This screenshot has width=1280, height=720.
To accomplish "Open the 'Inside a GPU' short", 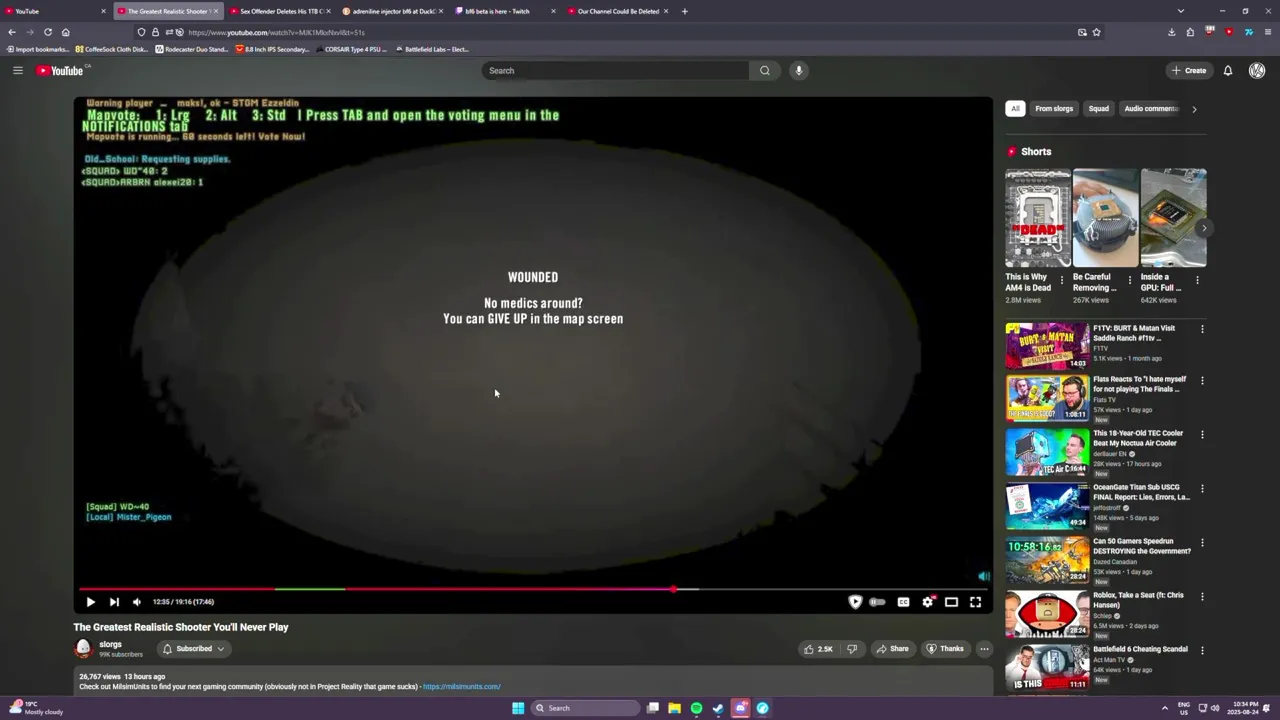I will (1173, 218).
